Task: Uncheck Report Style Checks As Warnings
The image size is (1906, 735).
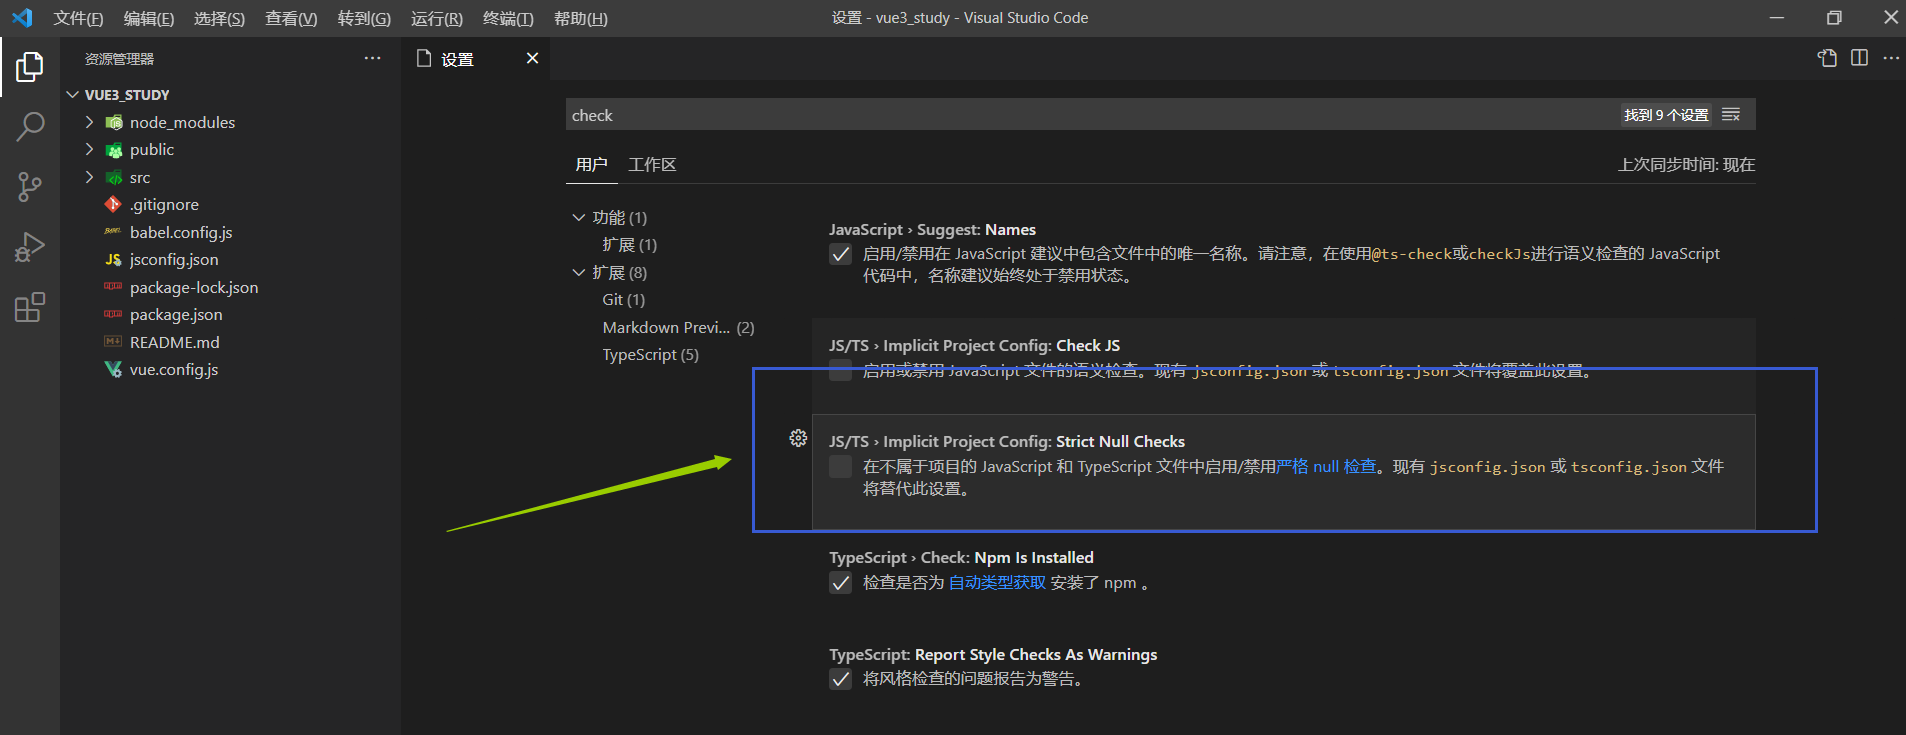Action: point(841,679)
